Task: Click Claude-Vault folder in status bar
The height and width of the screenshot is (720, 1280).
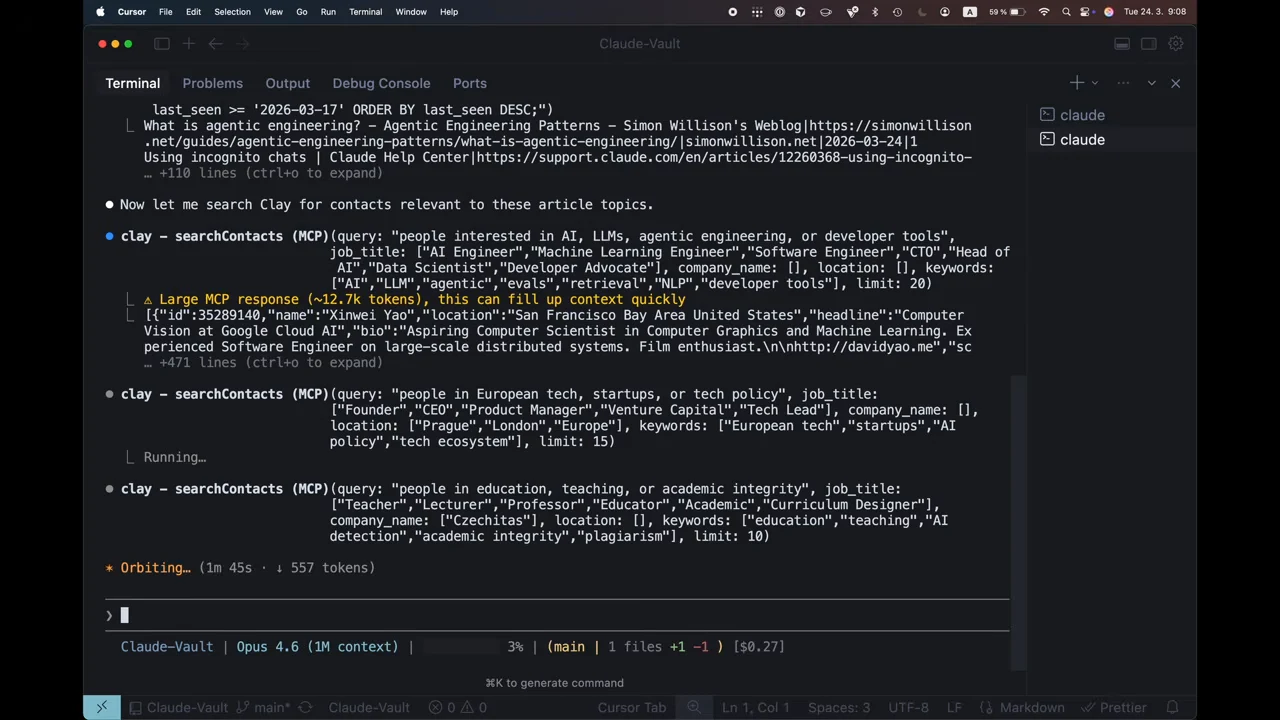Action: pos(178,707)
